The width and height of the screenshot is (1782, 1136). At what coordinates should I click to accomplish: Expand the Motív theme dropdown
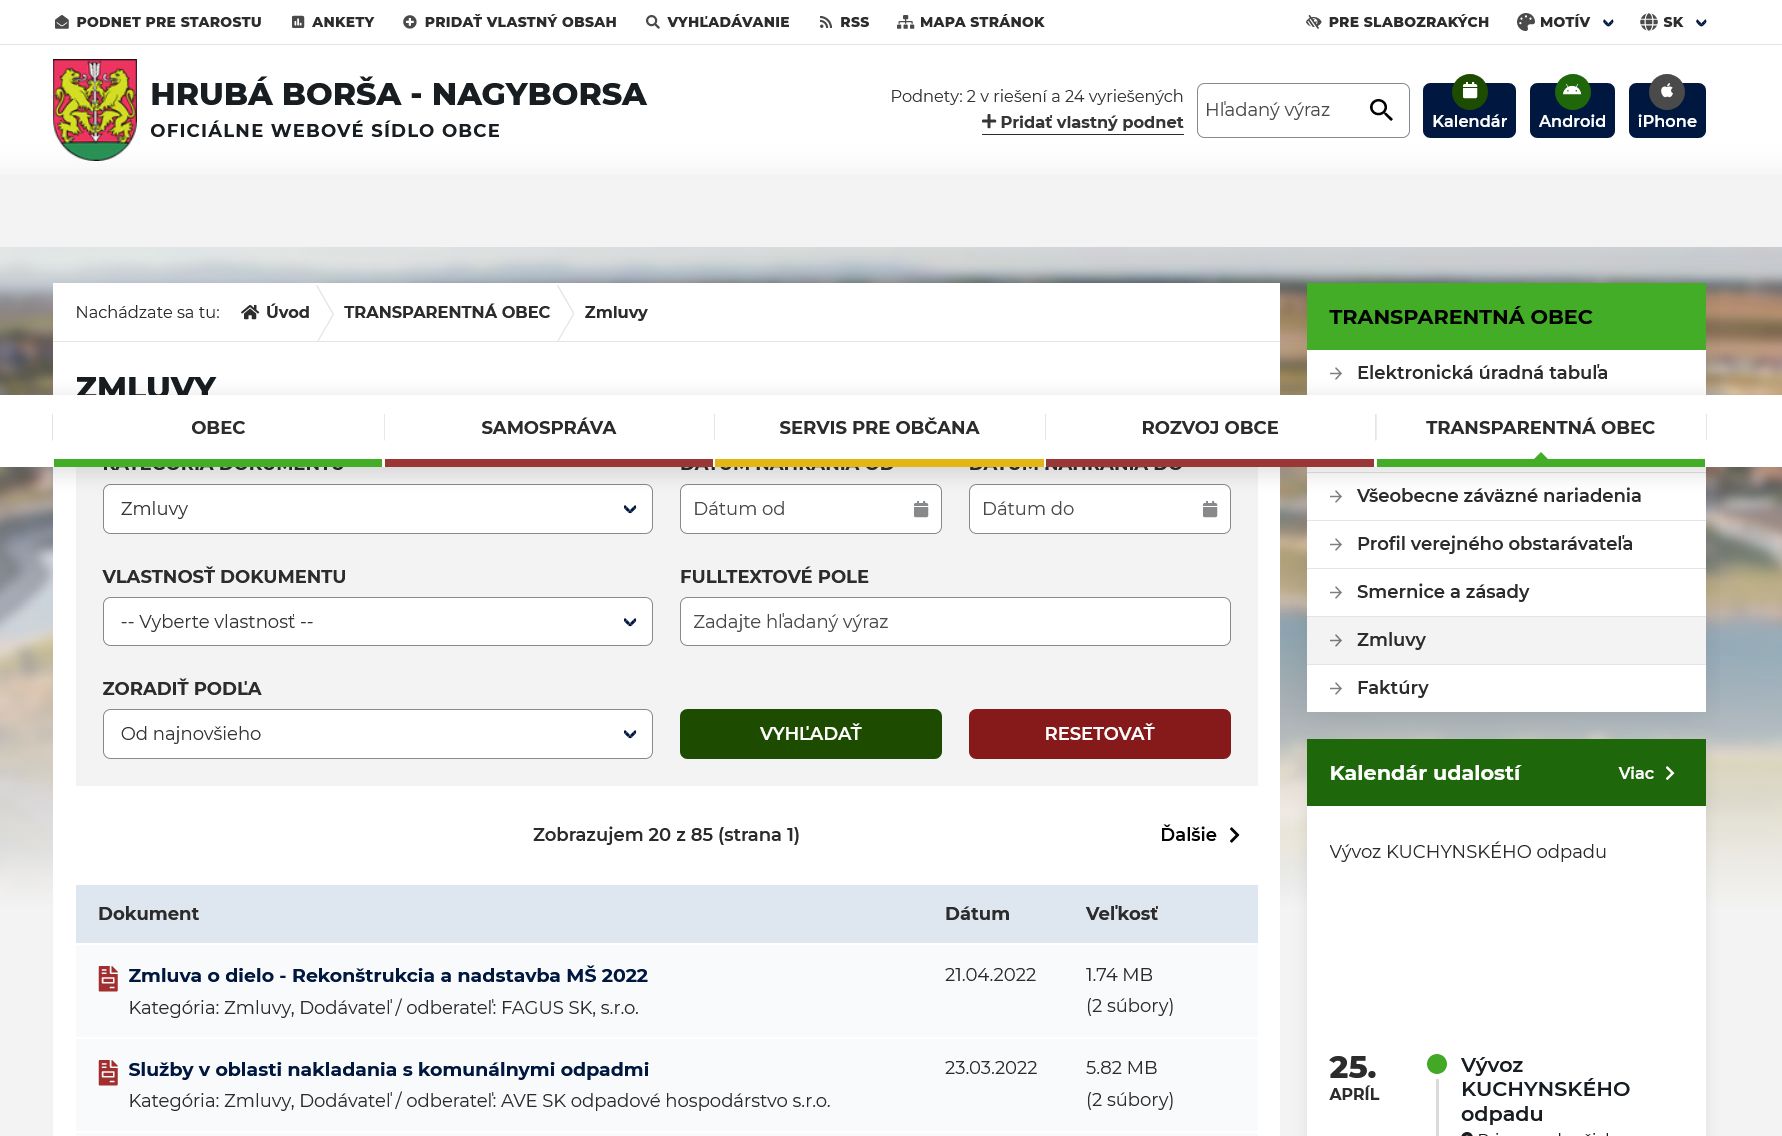[x=1565, y=22]
